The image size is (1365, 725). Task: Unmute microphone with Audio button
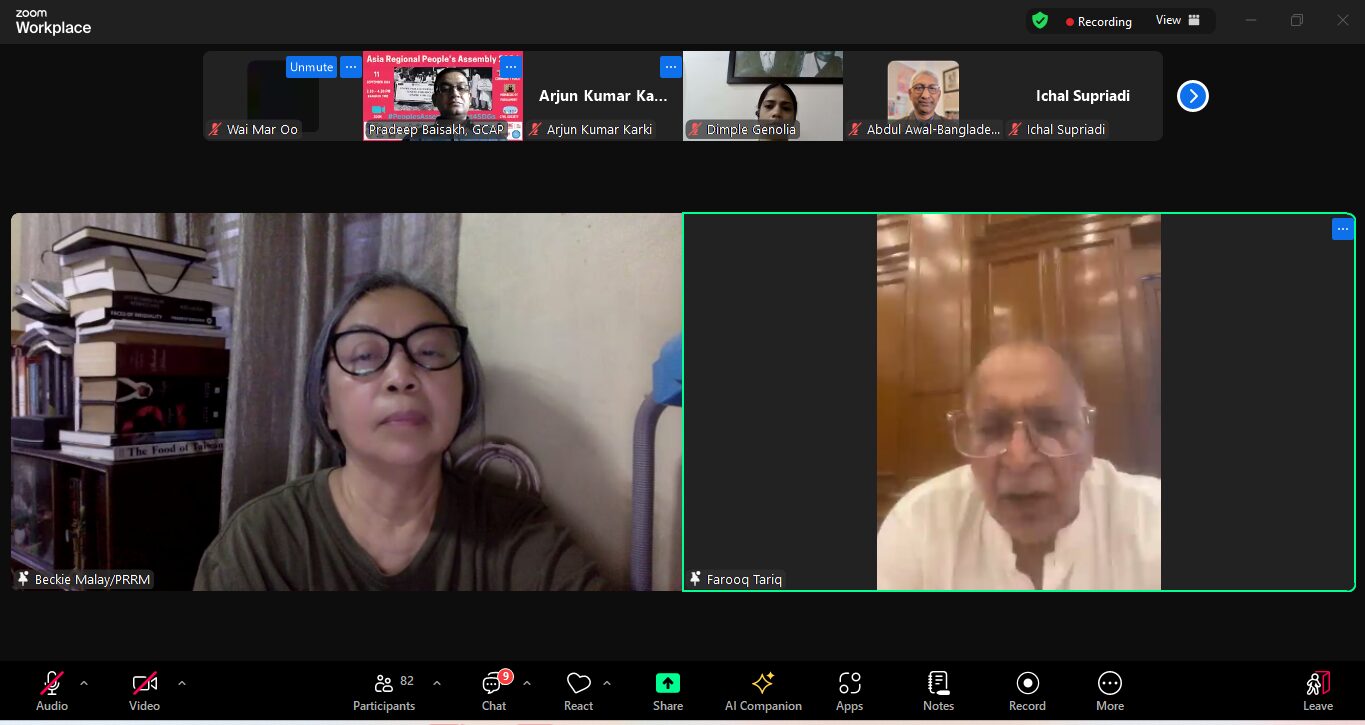(x=52, y=690)
